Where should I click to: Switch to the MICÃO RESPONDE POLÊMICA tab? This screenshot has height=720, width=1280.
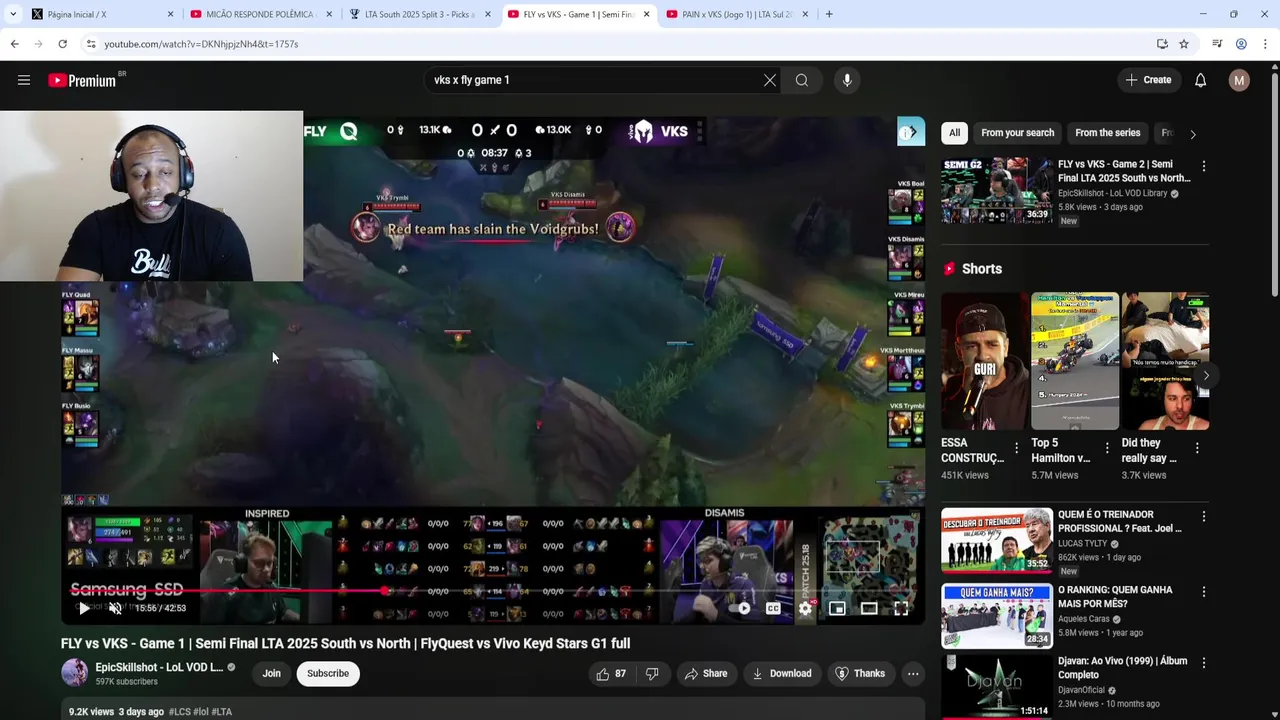pos(260,14)
